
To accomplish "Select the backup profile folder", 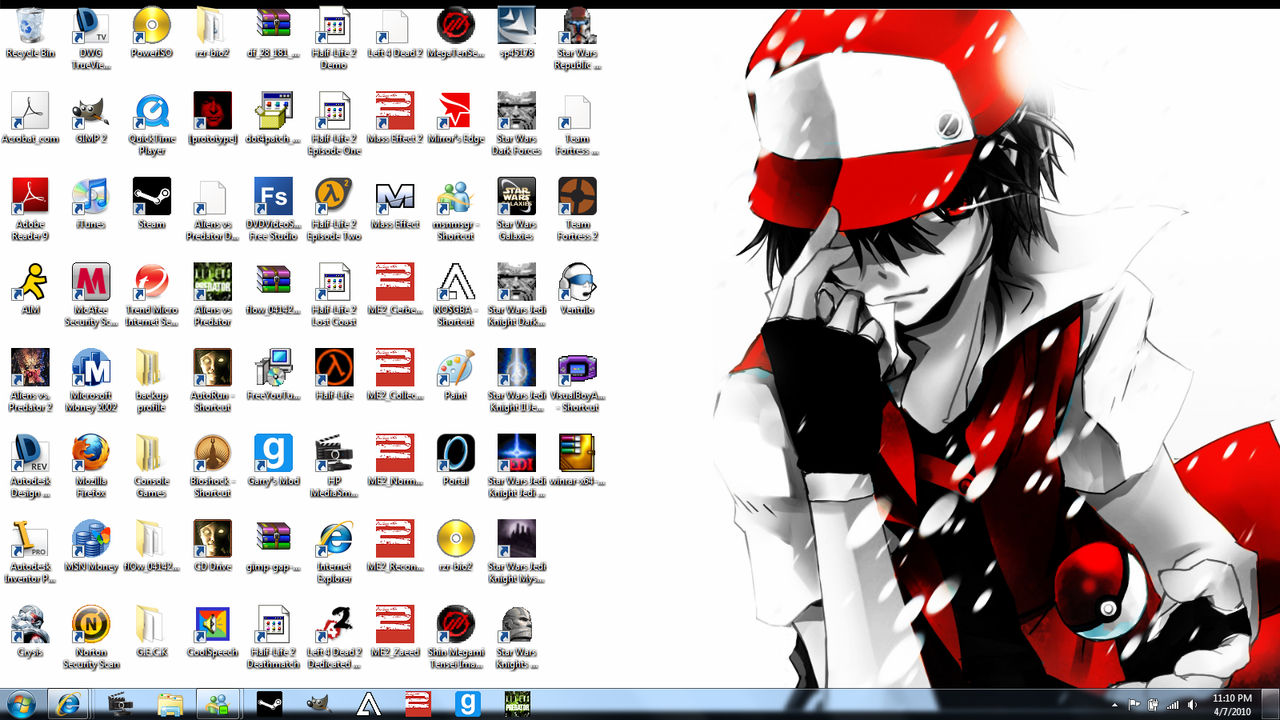I will (x=151, y=381).
